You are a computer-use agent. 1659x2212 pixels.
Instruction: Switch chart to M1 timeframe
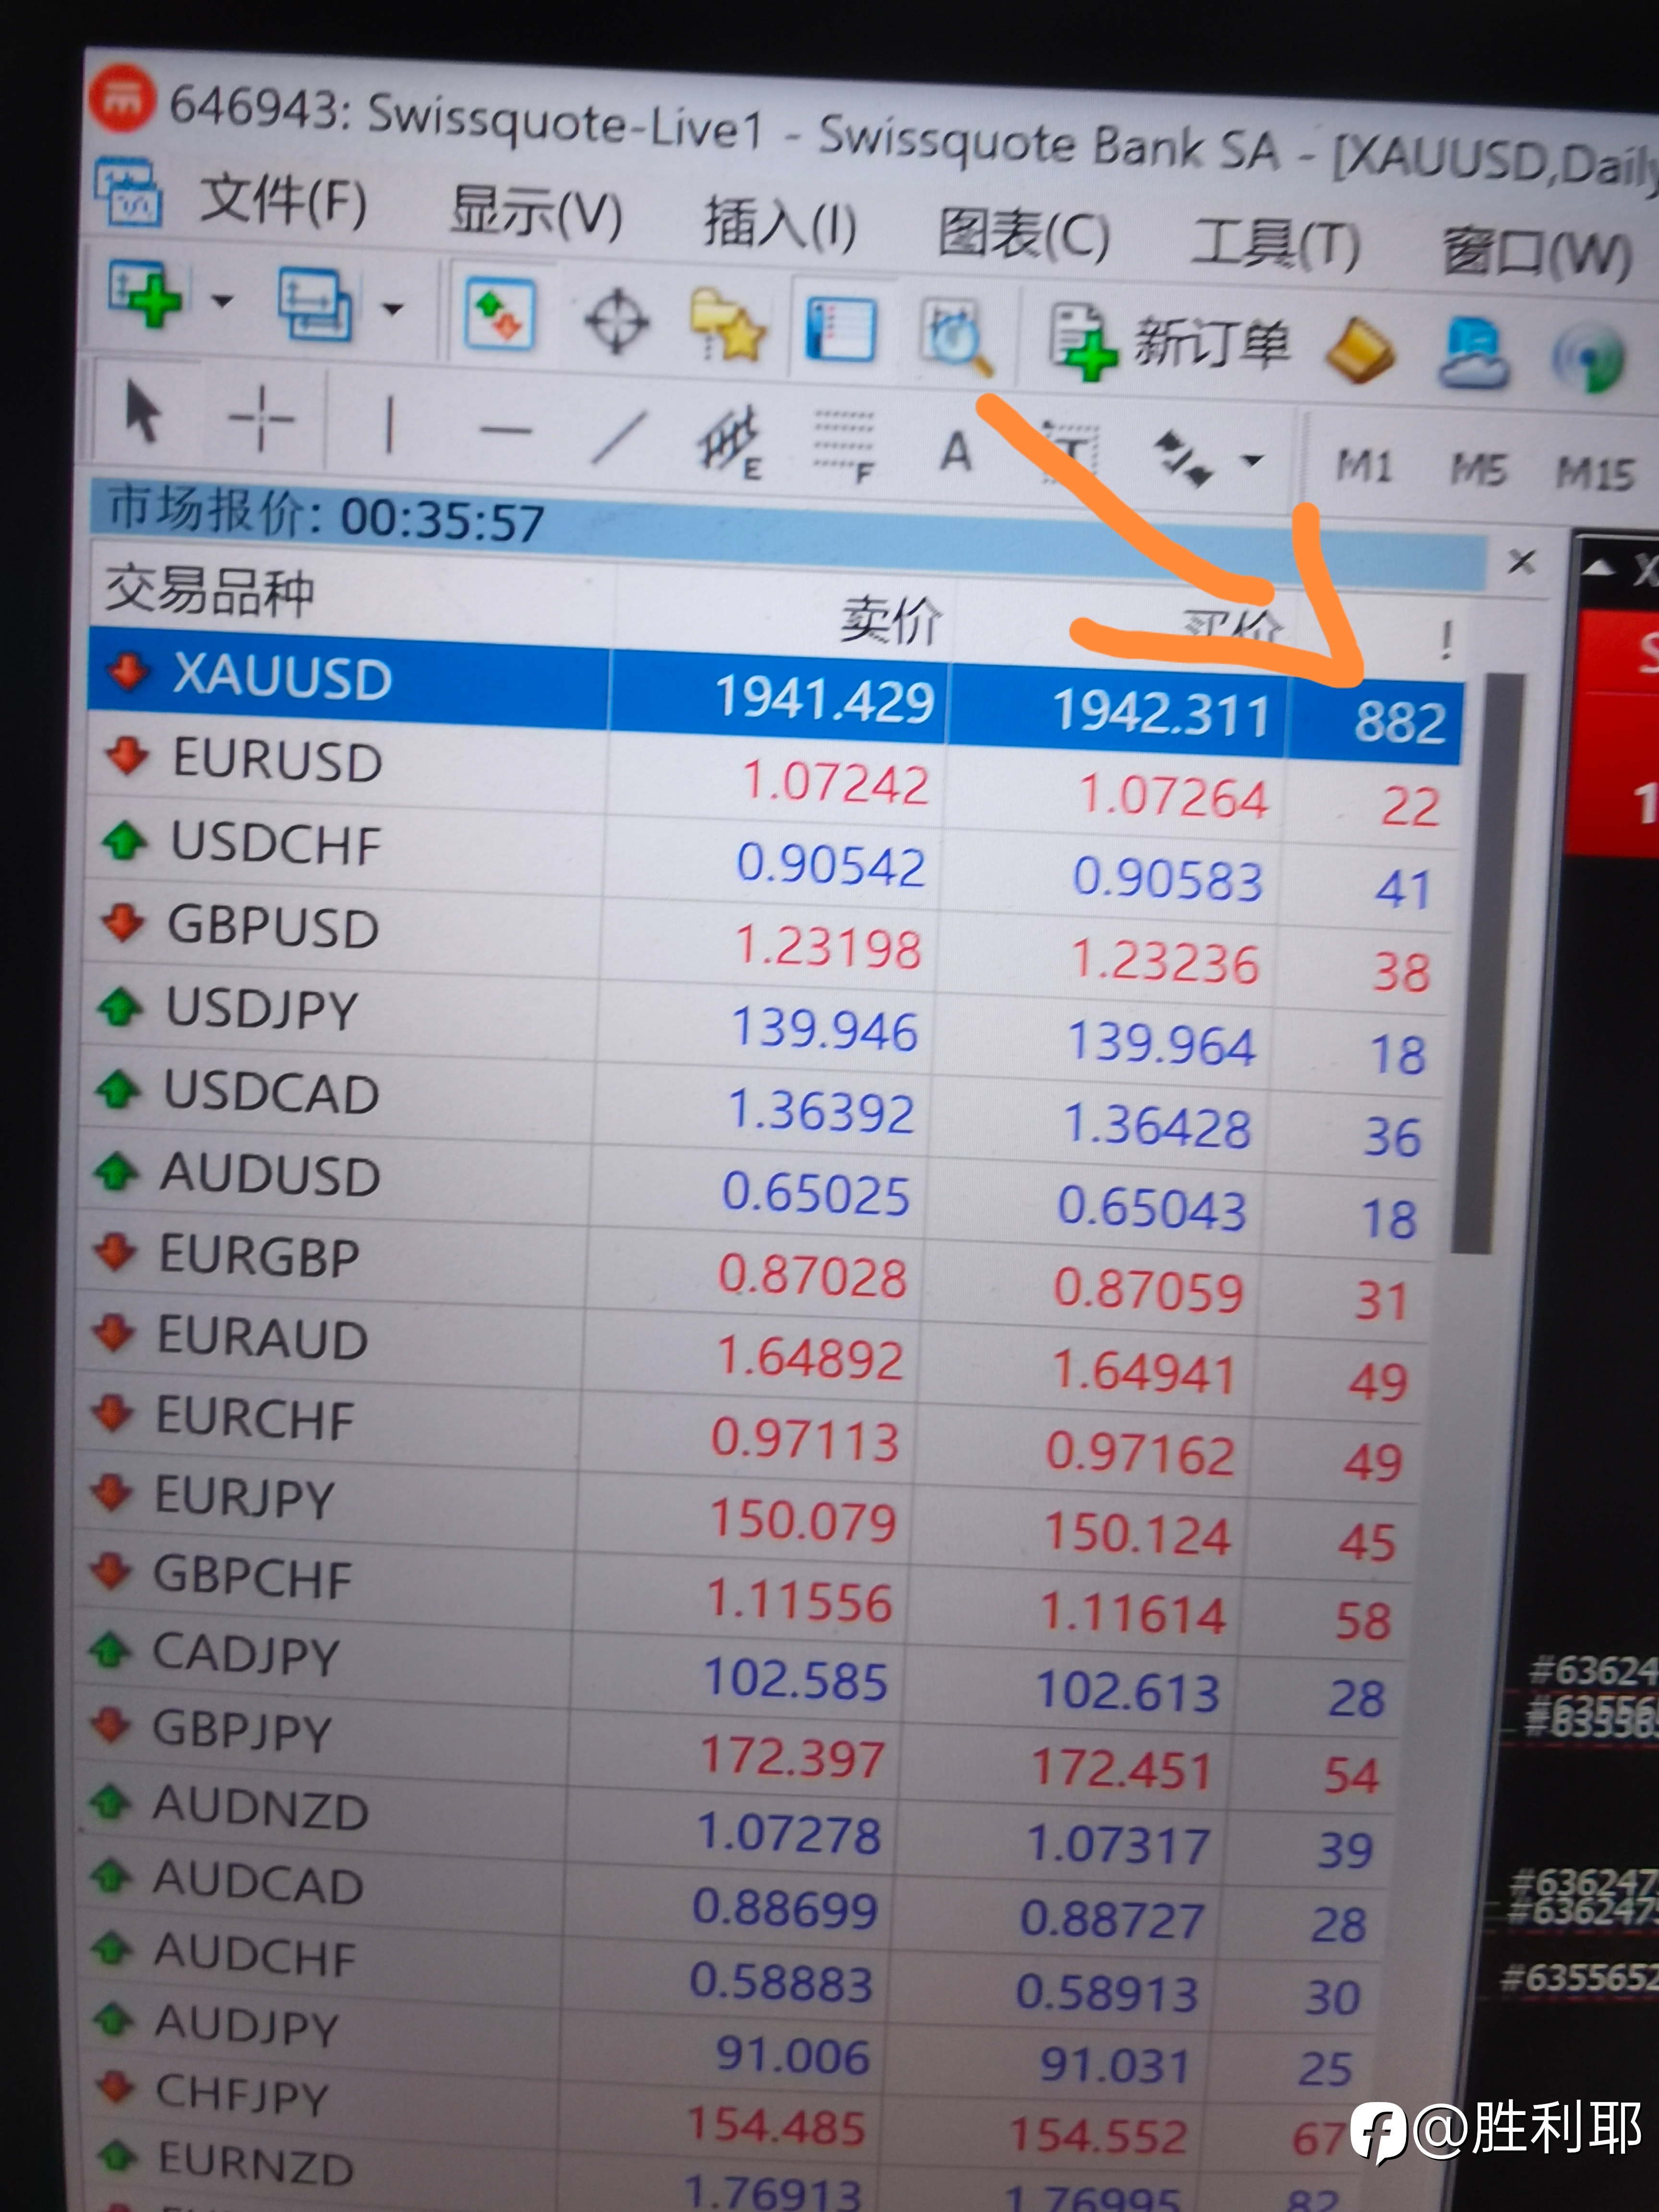(x=1365, y=466)
